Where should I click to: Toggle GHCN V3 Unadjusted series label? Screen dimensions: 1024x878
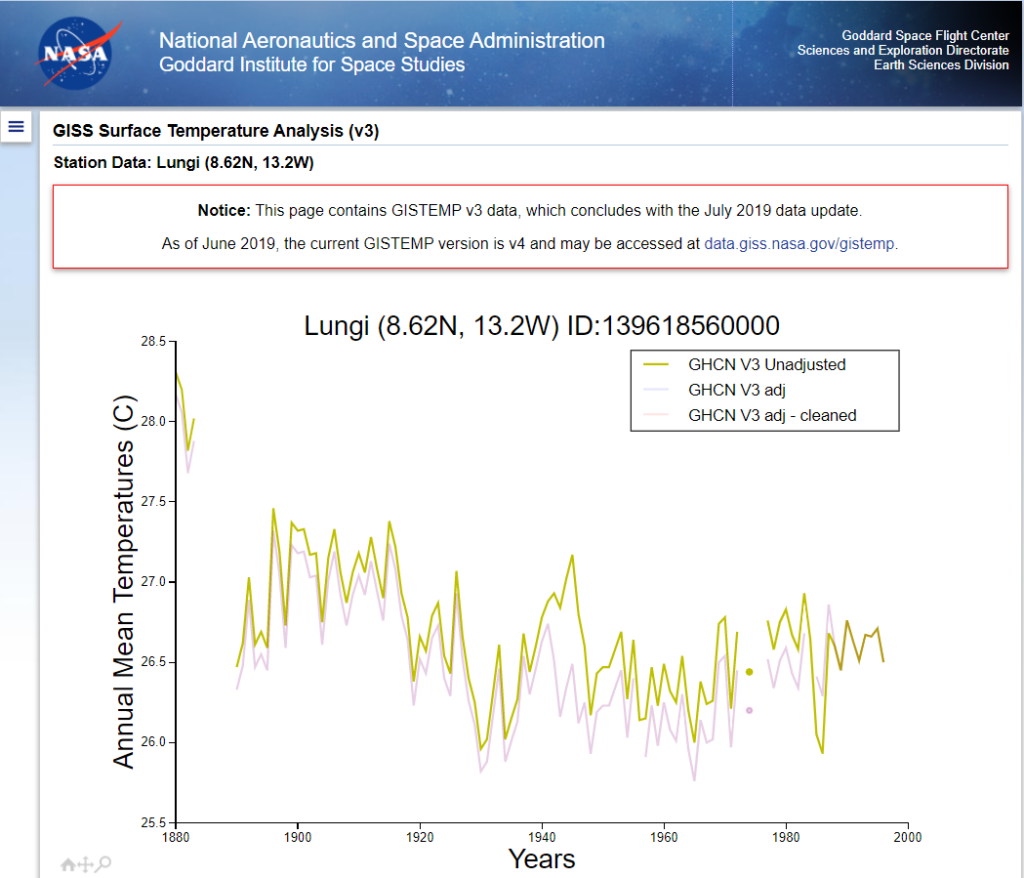tap(767, 365)
